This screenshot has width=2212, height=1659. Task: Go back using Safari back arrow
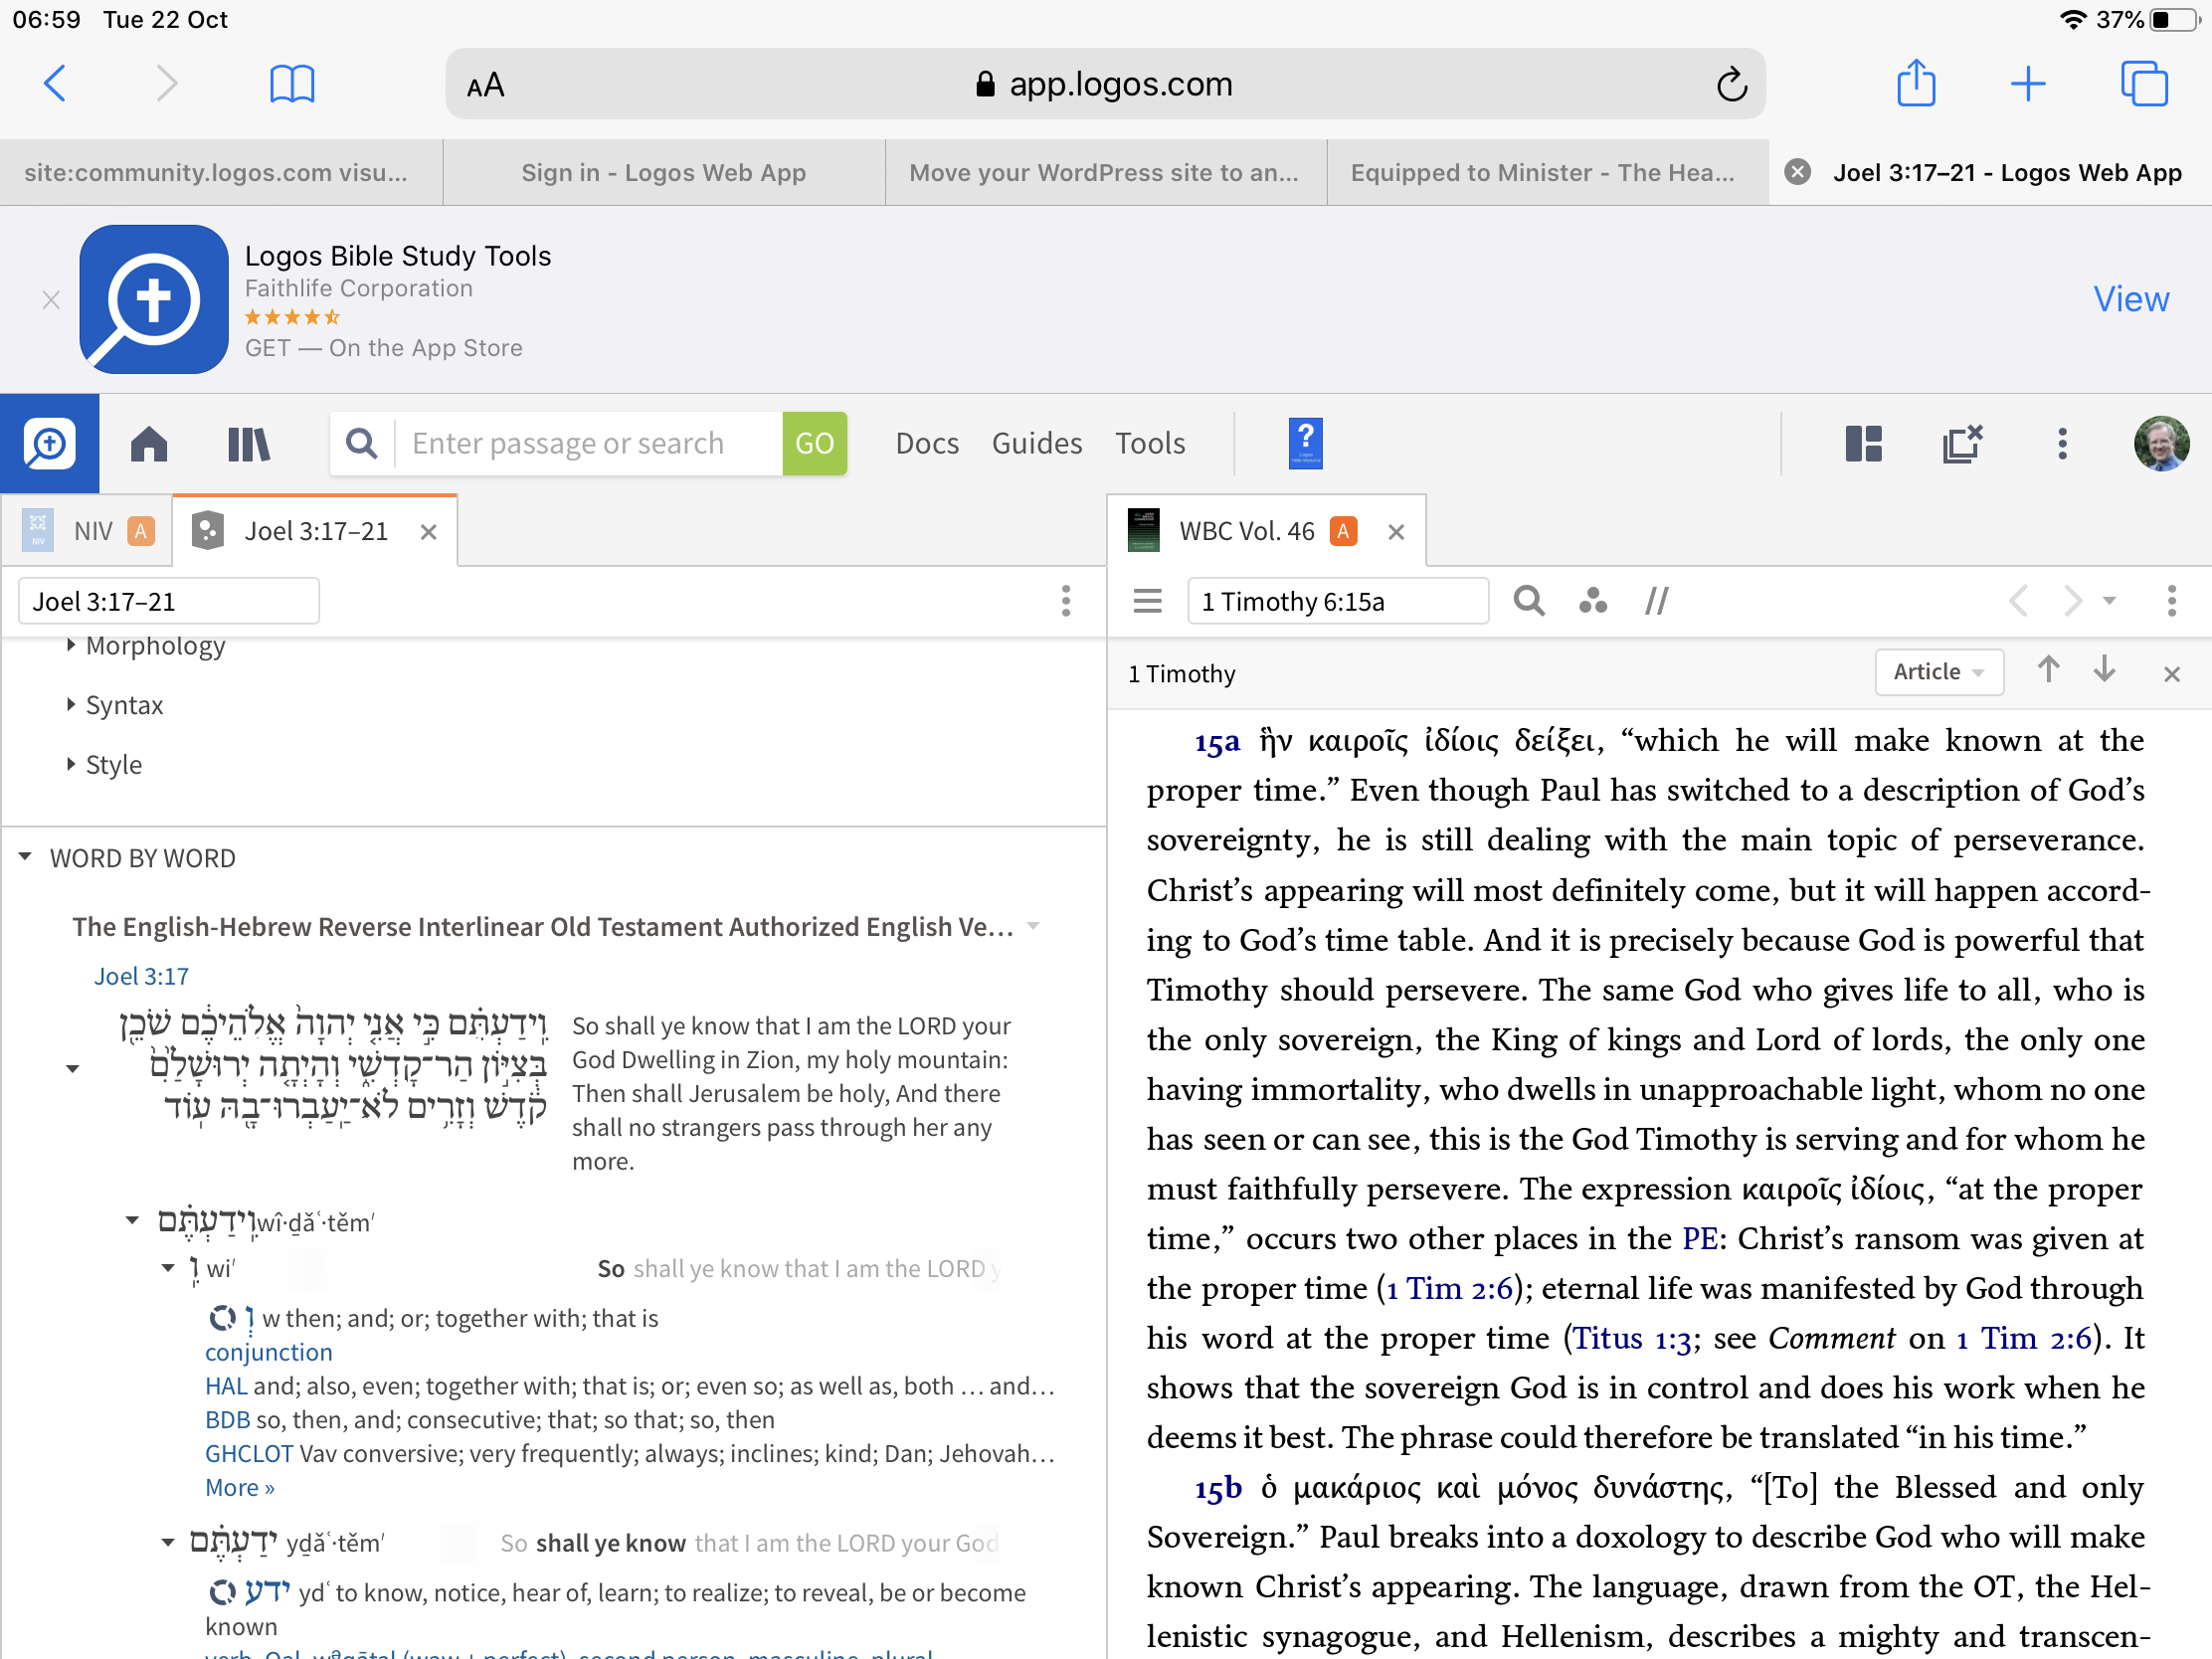(x=56, y=84)
